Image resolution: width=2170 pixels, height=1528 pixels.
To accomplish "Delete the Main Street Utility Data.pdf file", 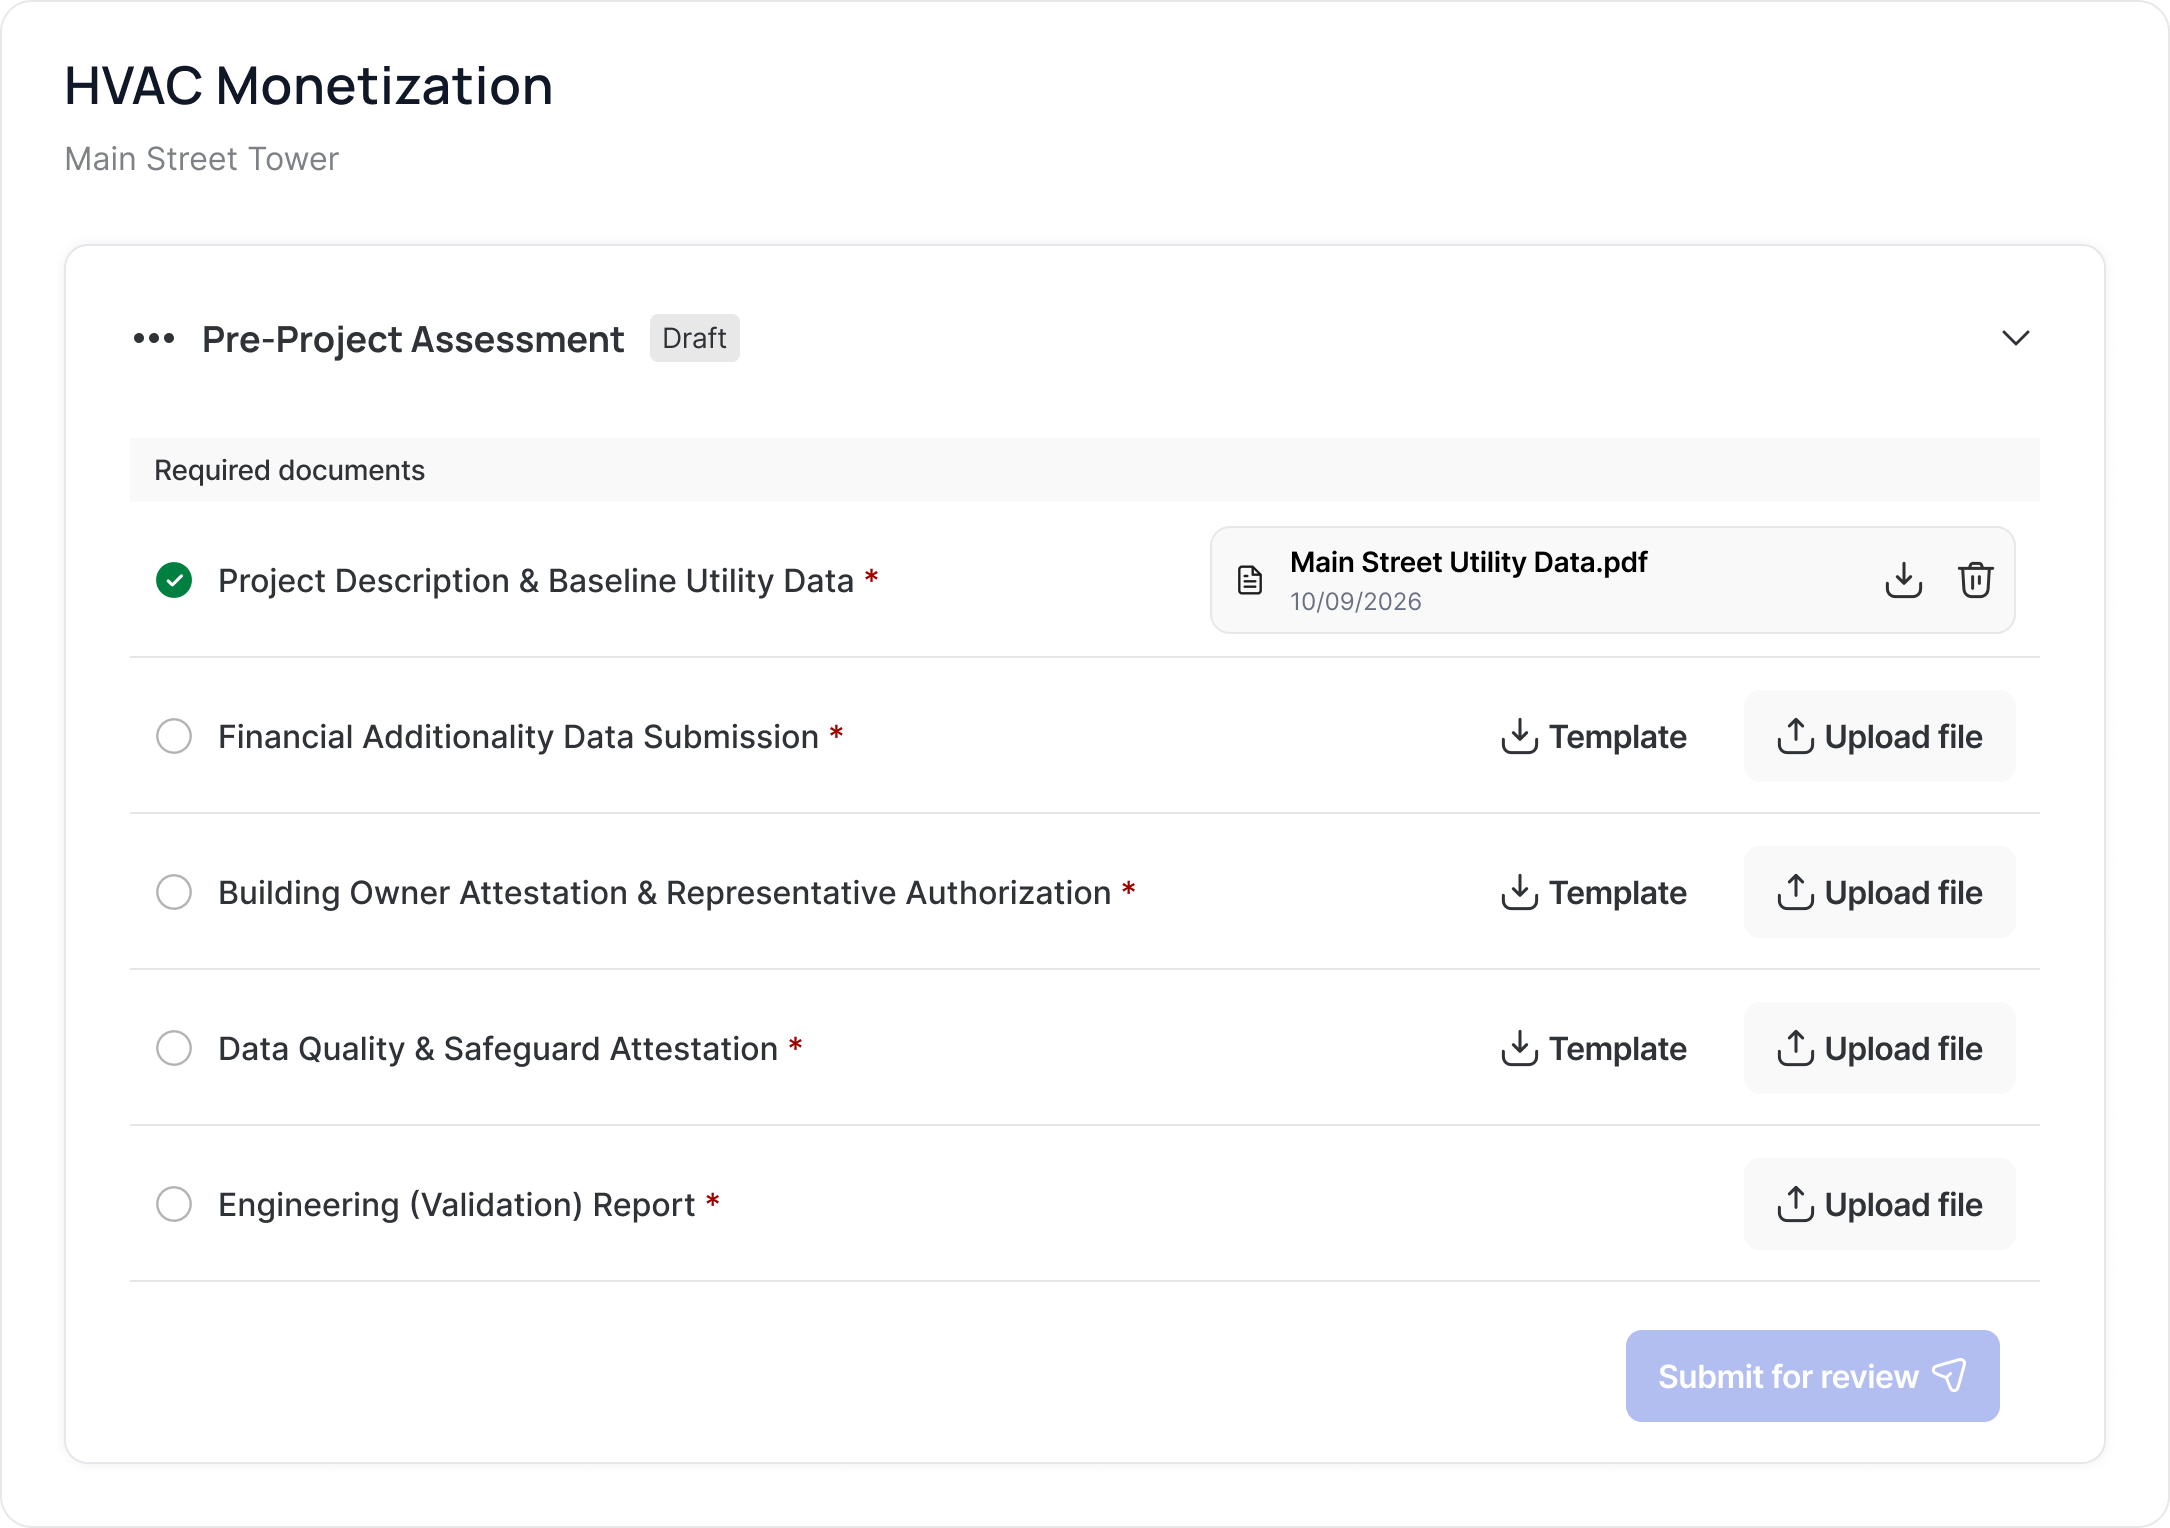I will [x=1975, y=580].
